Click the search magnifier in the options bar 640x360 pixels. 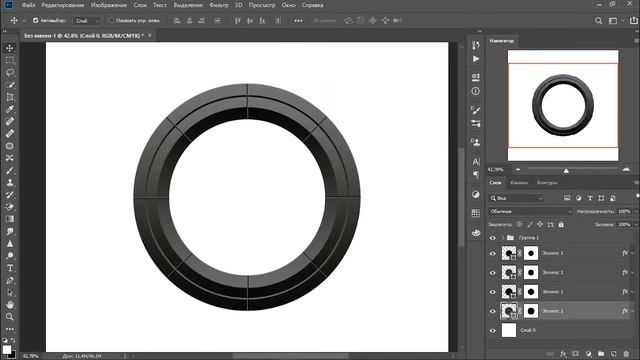click(x=598, y=20)
